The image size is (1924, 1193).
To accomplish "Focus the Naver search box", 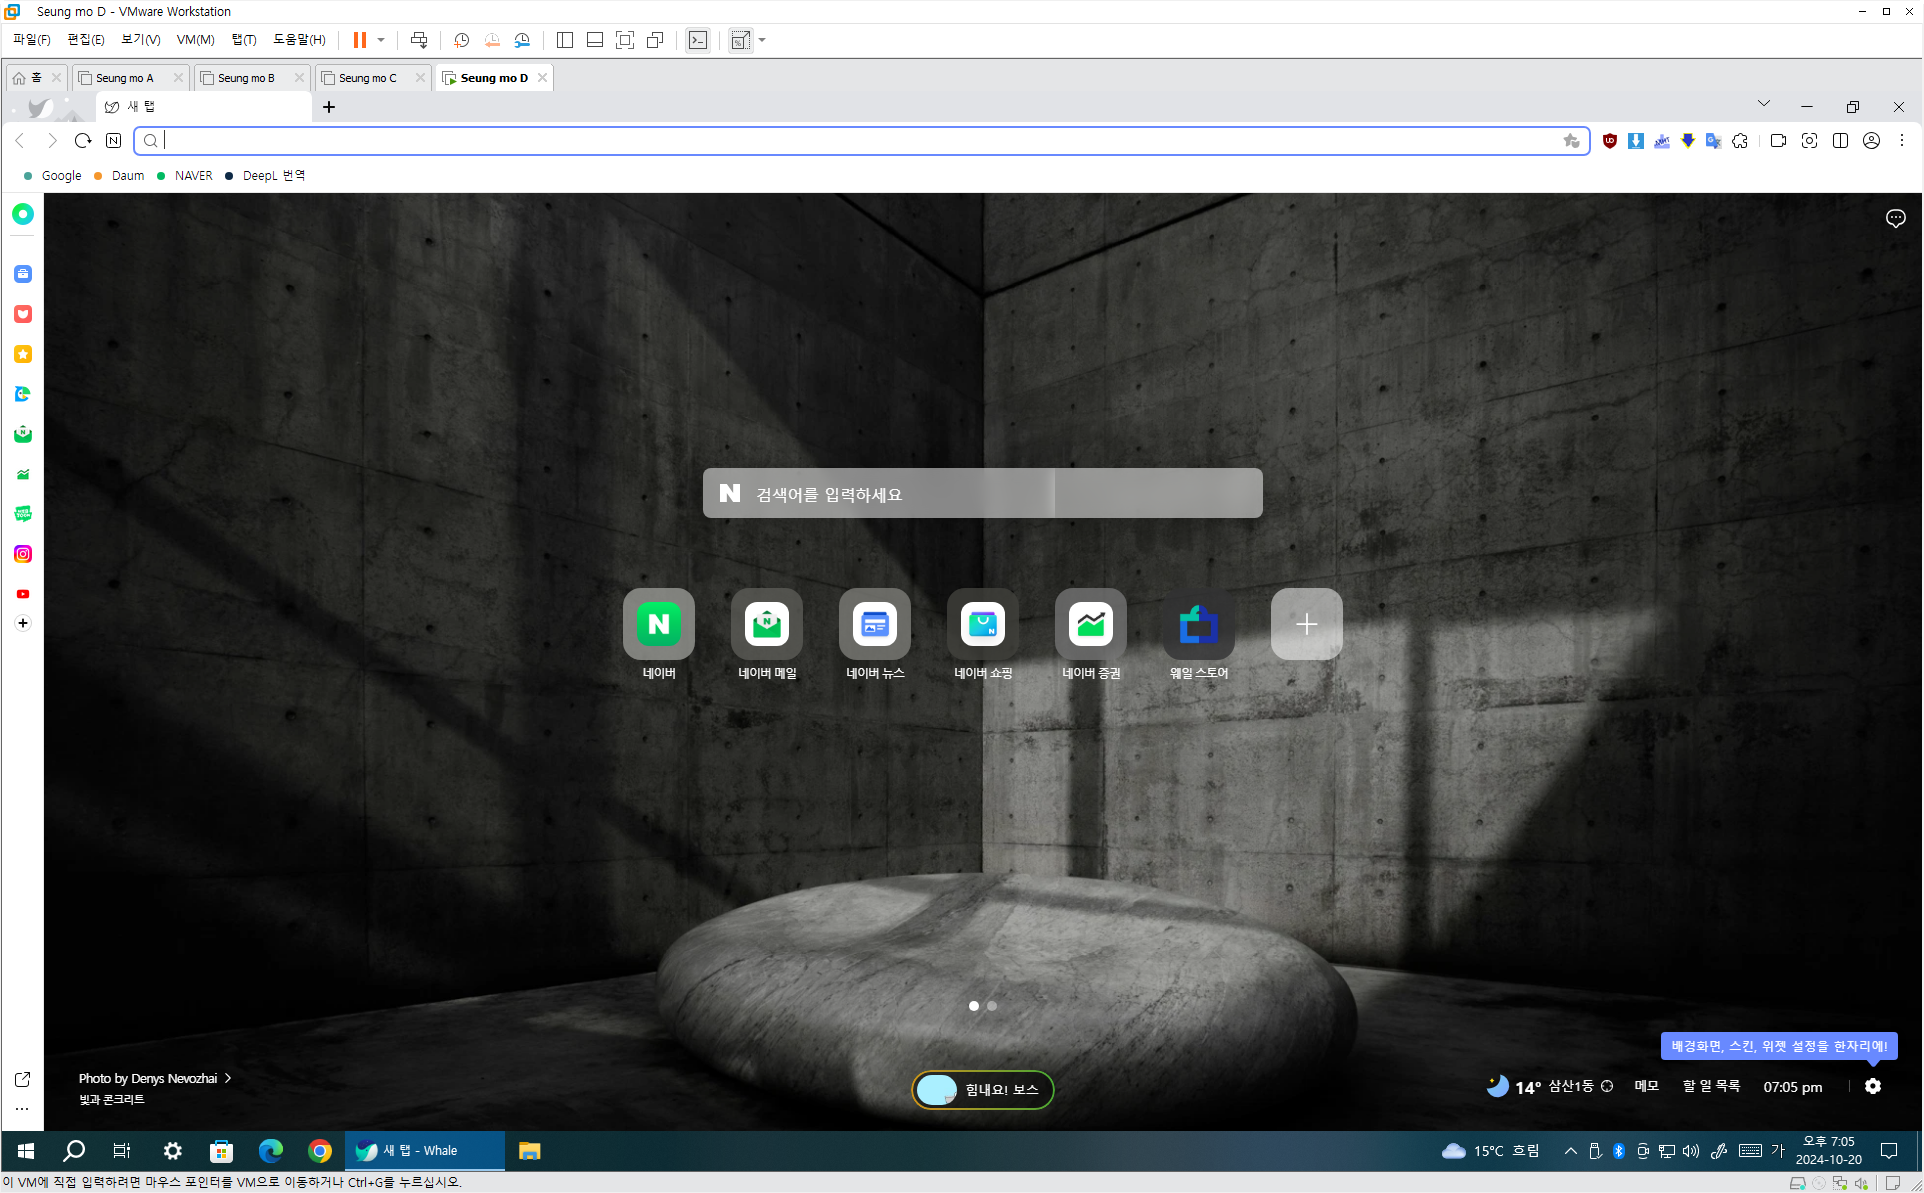I will [x=982, y=493].
